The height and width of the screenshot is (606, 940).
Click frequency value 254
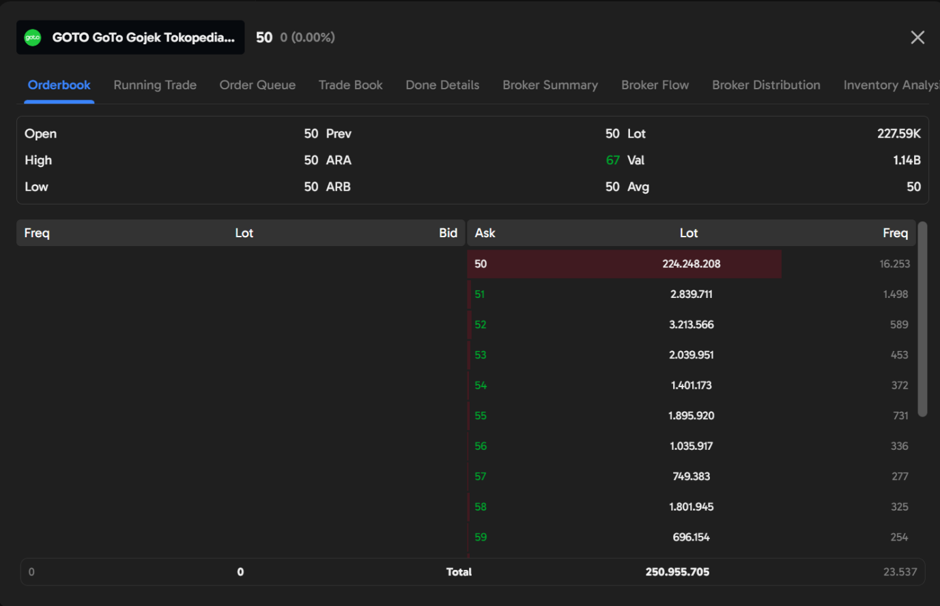(x=899, y=537)
